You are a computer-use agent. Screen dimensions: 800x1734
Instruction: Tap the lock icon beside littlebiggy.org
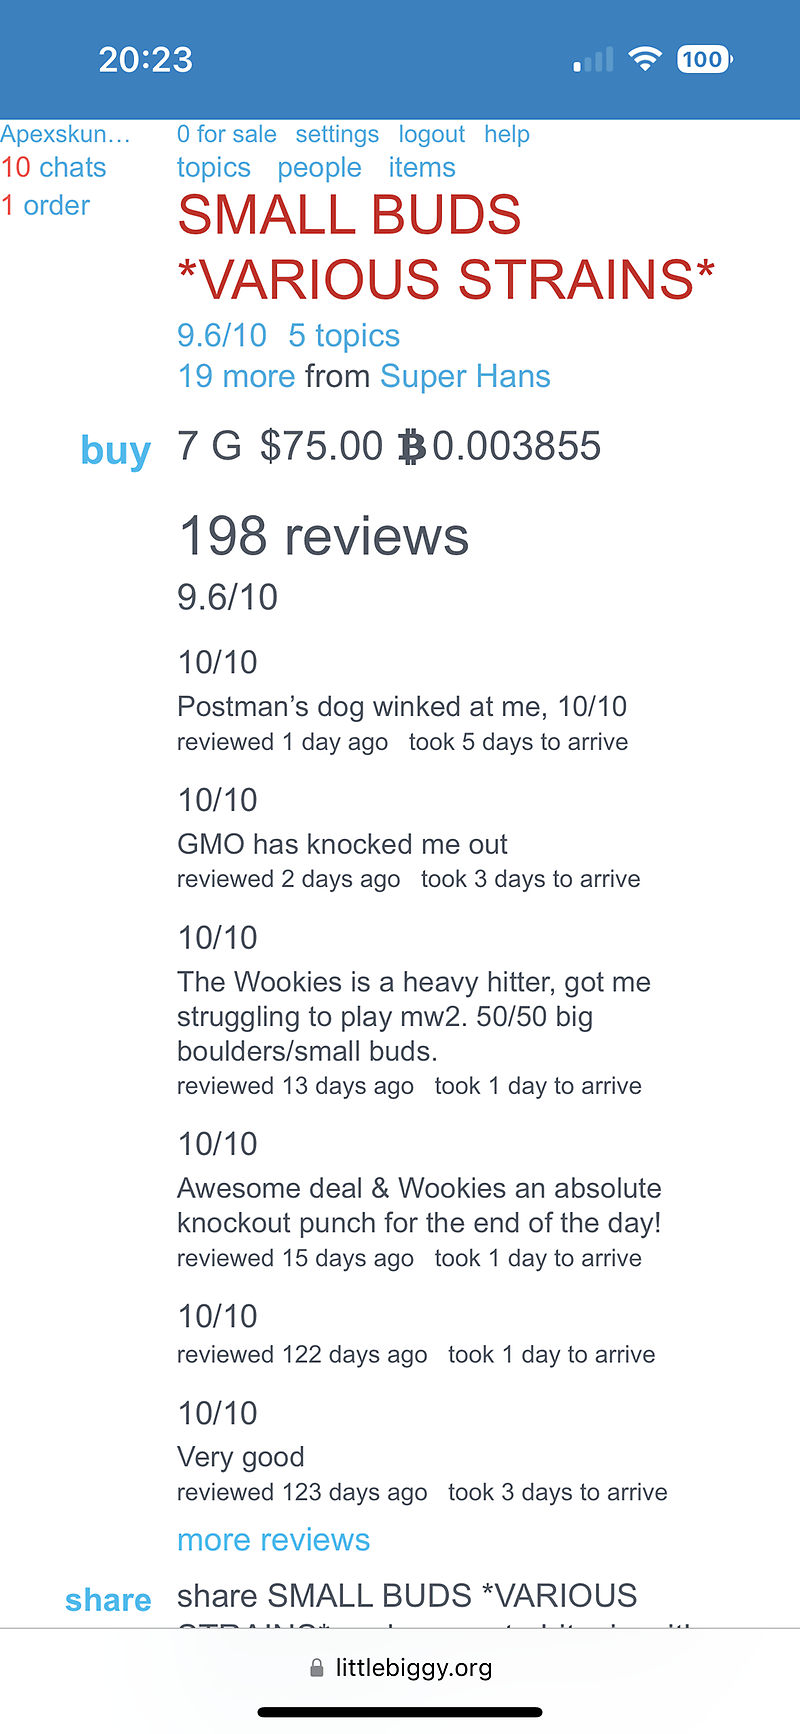pos(317,1667)
